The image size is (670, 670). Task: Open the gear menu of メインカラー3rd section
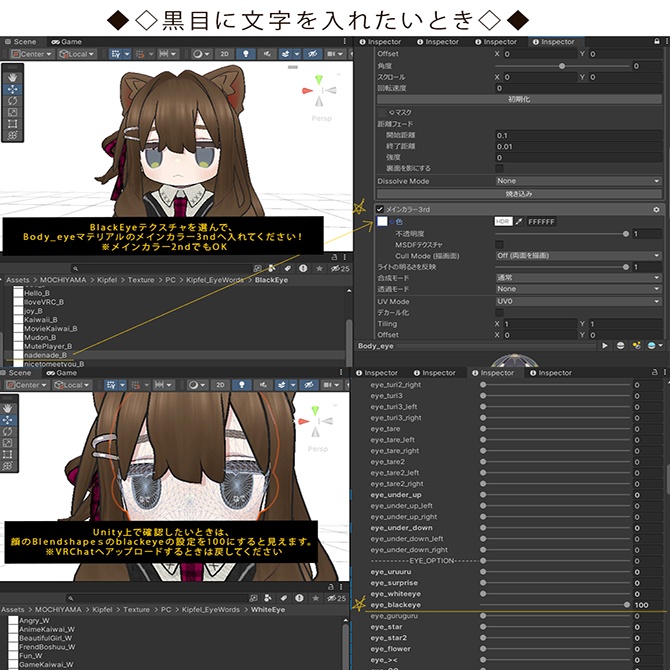click(x=656, y=209)
